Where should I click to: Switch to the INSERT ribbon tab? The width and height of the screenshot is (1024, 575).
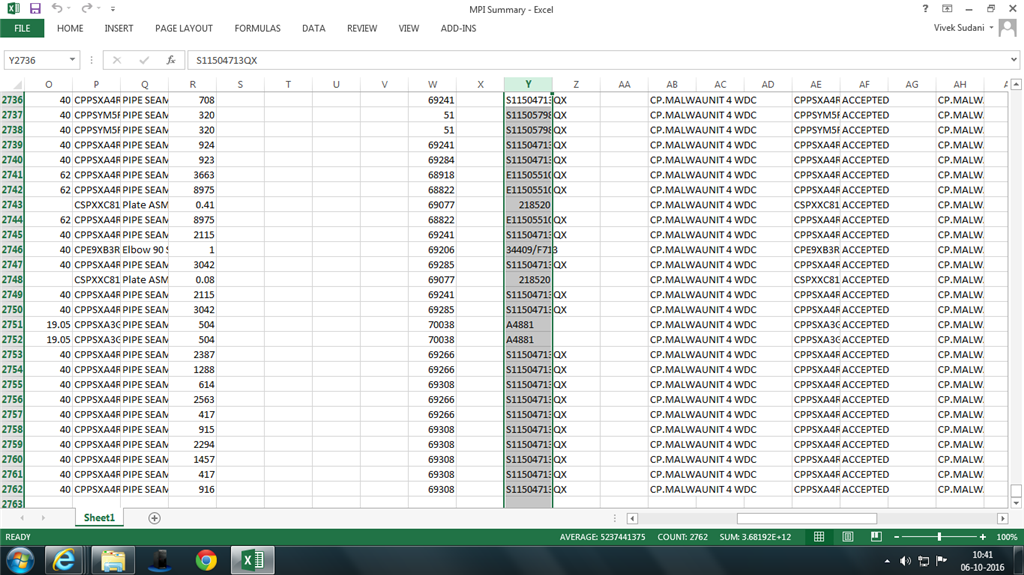click(x=119, y=28)
